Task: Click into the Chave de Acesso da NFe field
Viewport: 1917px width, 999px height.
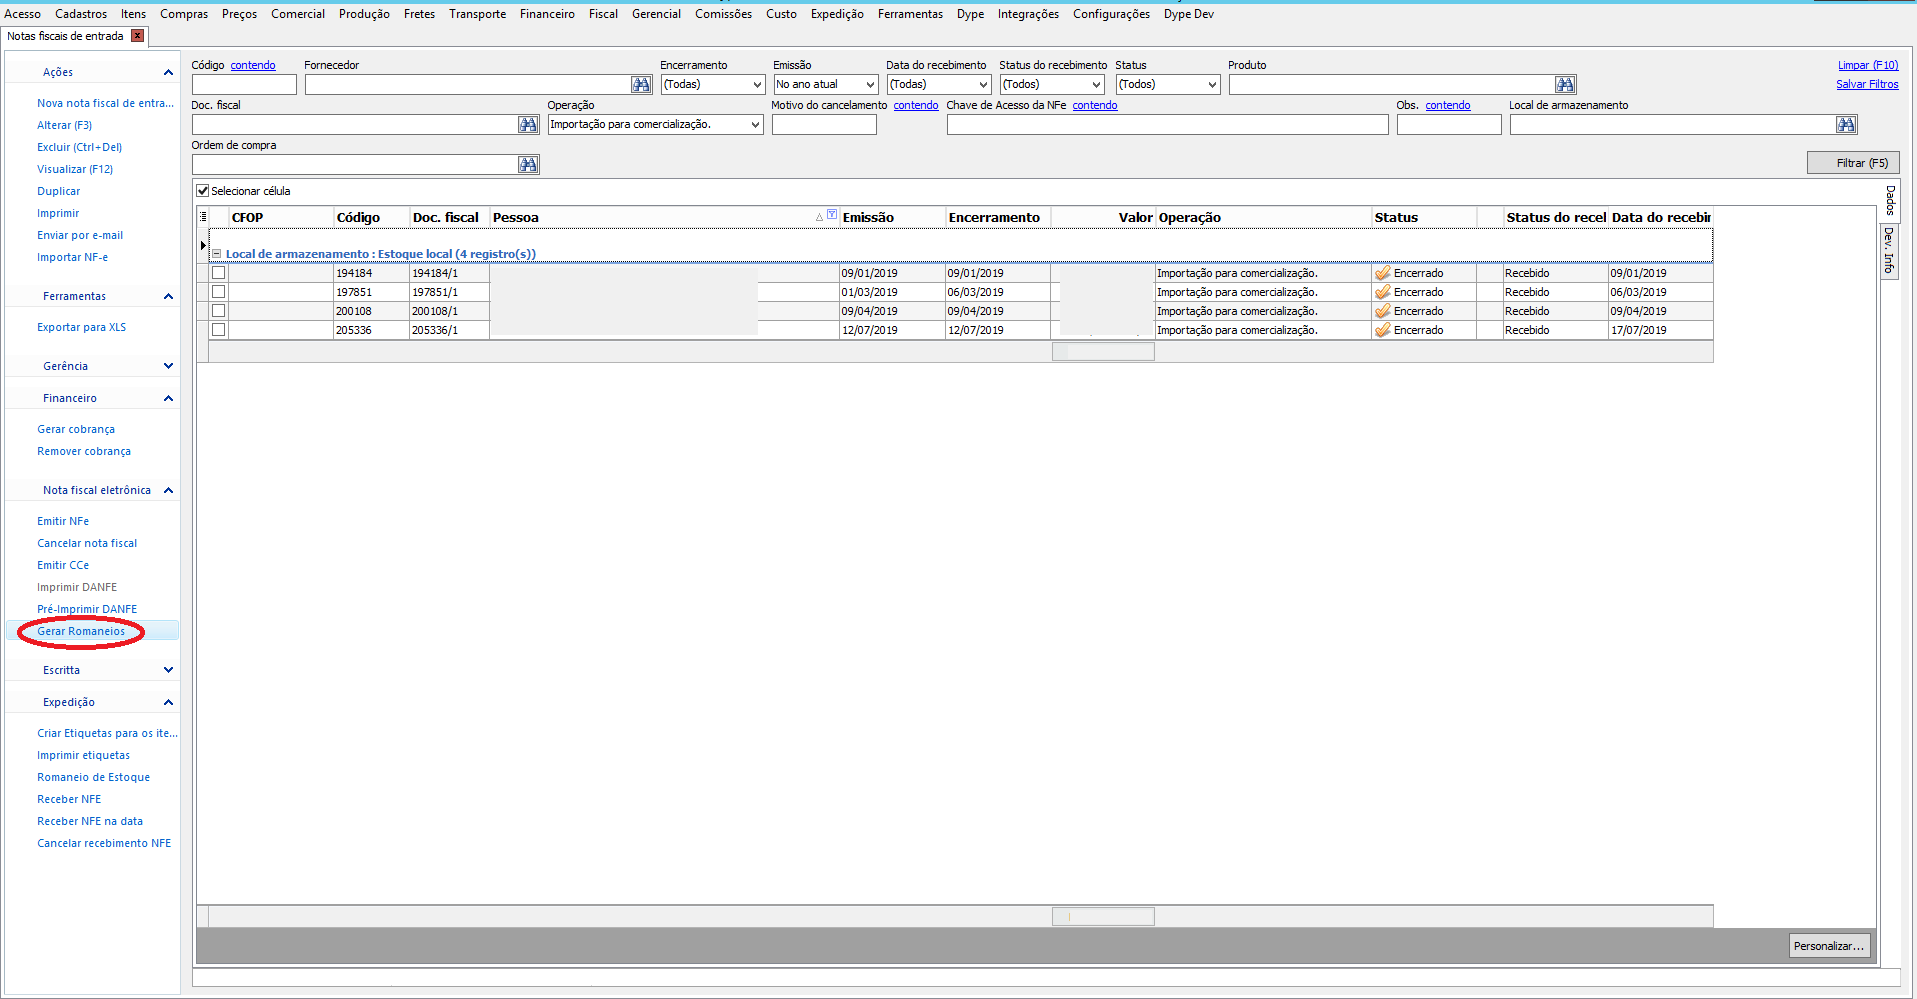Action: [x=1167, y=125]
